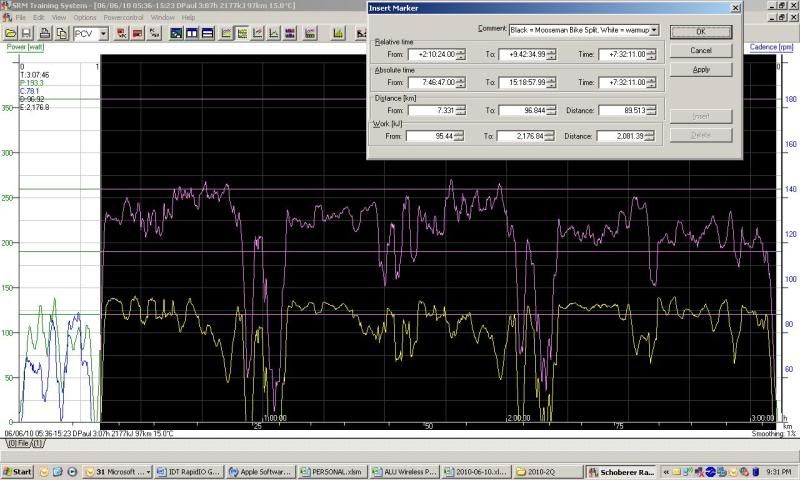Viewport: 800px width, 480px height.
Task: Click the Distance To field showing 96.844
Action: click(x=526, y=110)
